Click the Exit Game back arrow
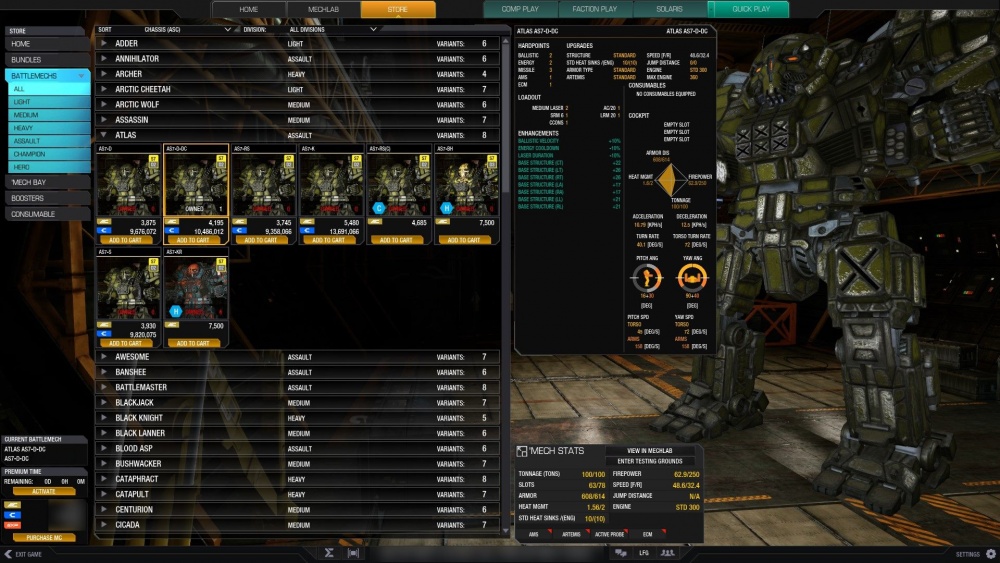This screenshot has width=1000, height=563. coord(8,554)
